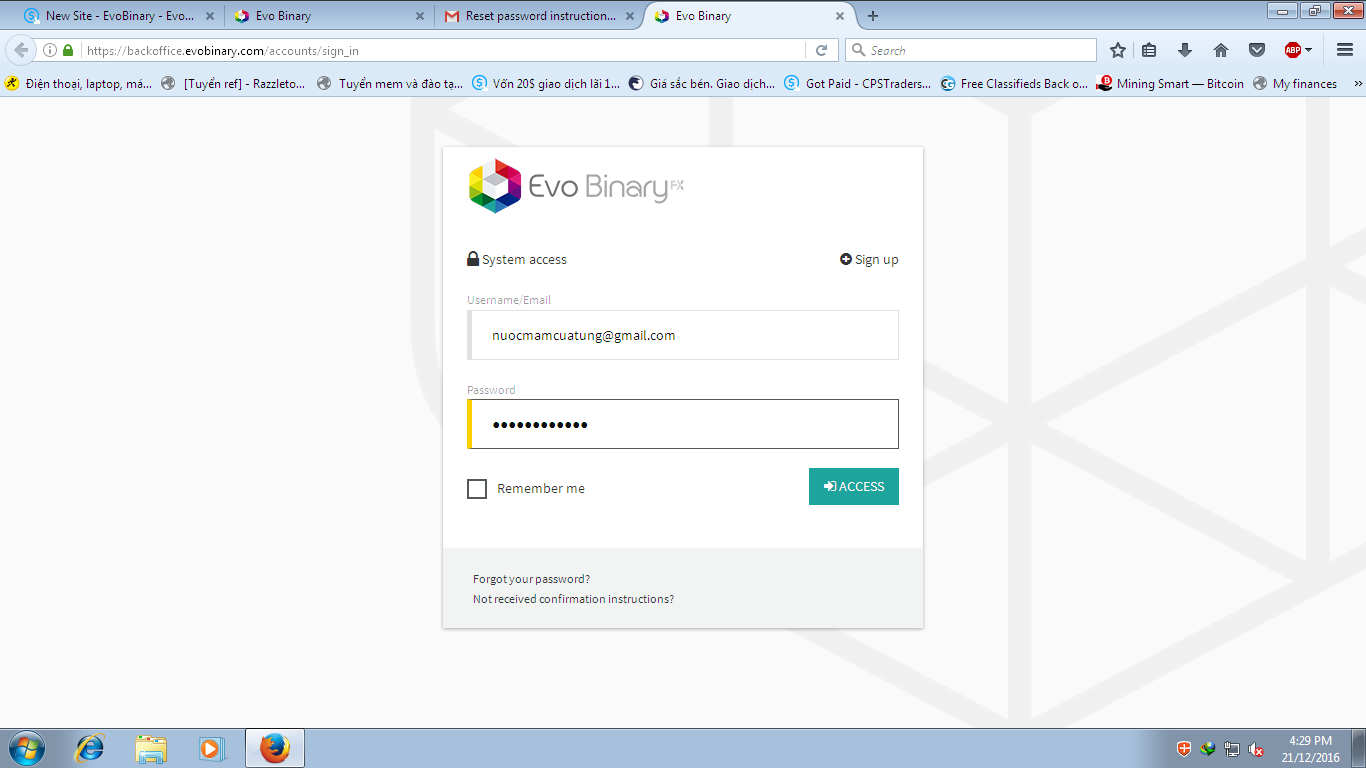Switch to the Reset password instructions Gmail tab
Viewport: 1366px width, 768px height.
click(540, 16)
